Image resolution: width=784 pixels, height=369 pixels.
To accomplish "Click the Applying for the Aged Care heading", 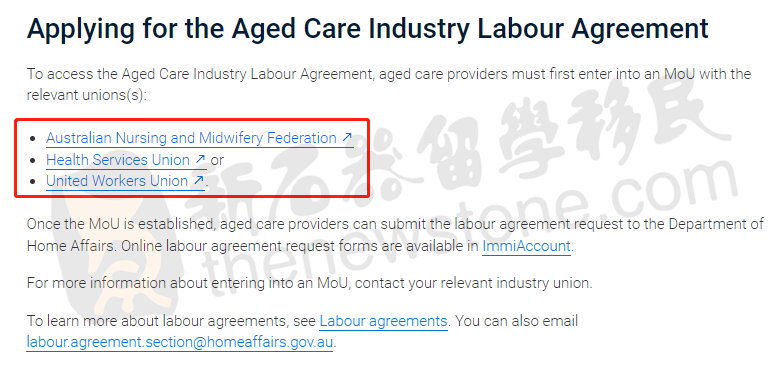I will 368,29.
